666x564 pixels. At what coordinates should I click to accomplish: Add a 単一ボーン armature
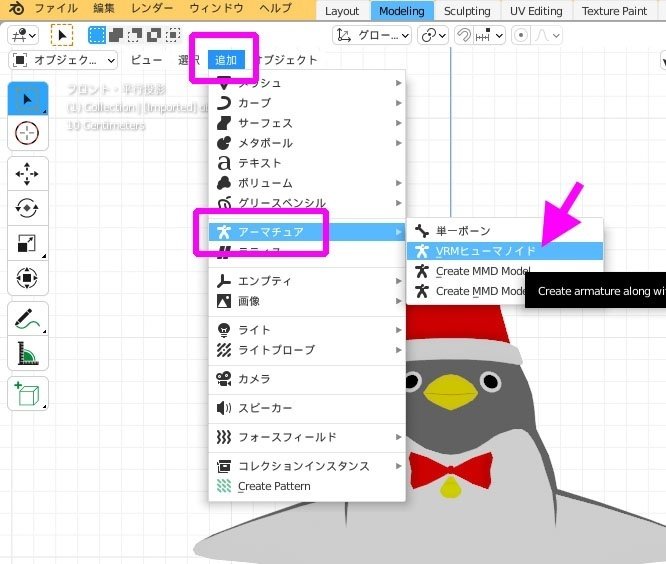tap(505, 231)
